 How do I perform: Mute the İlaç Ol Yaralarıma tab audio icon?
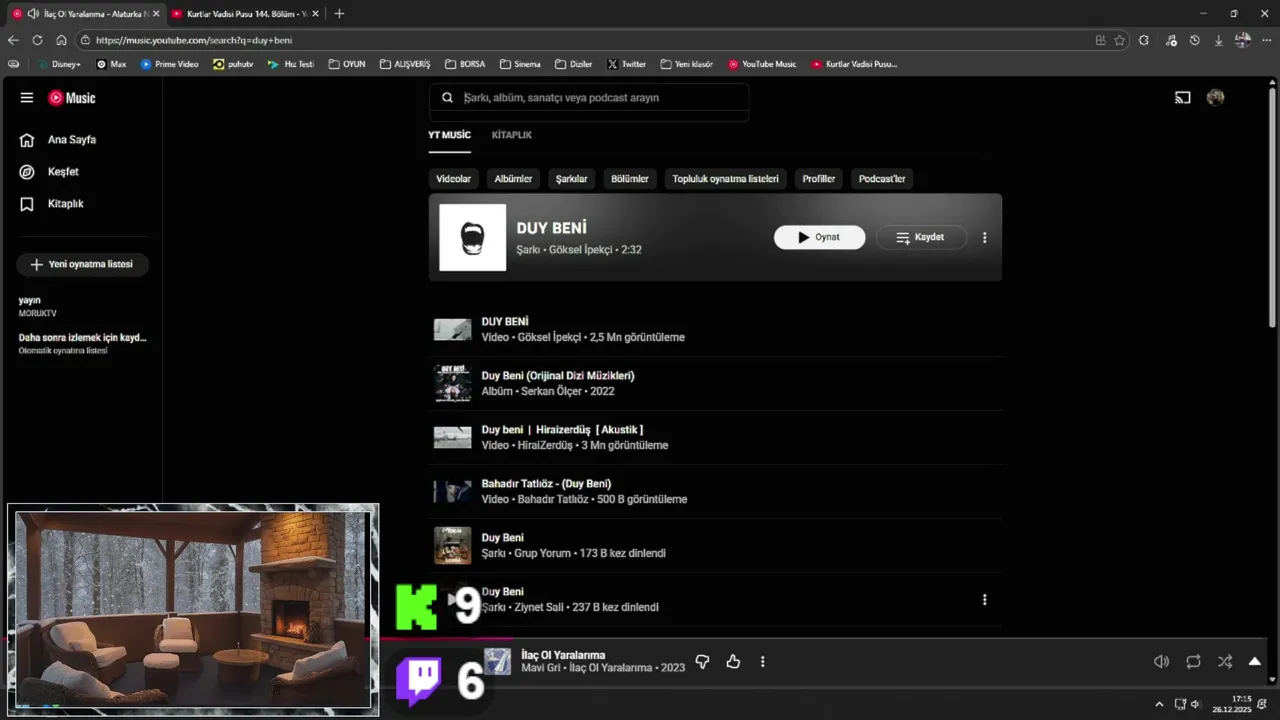pyautogui.click(x=34, y=14)
